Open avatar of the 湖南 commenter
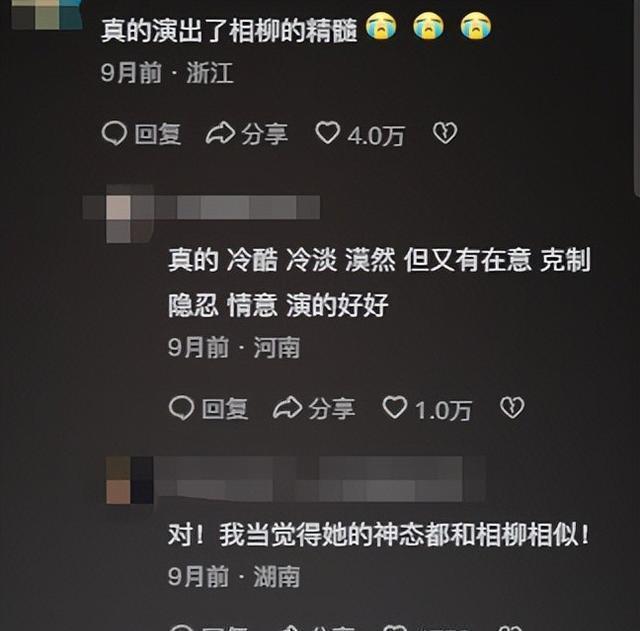The width and height of the screenshot is (640, 631). (x=130, y=480)
